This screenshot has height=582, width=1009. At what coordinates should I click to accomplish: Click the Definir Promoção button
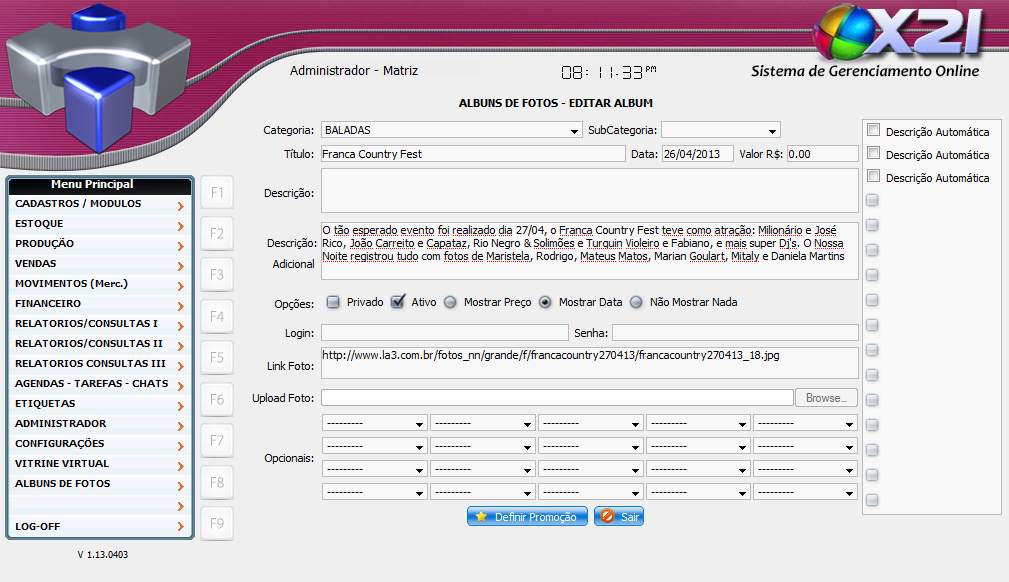point(527,517)
